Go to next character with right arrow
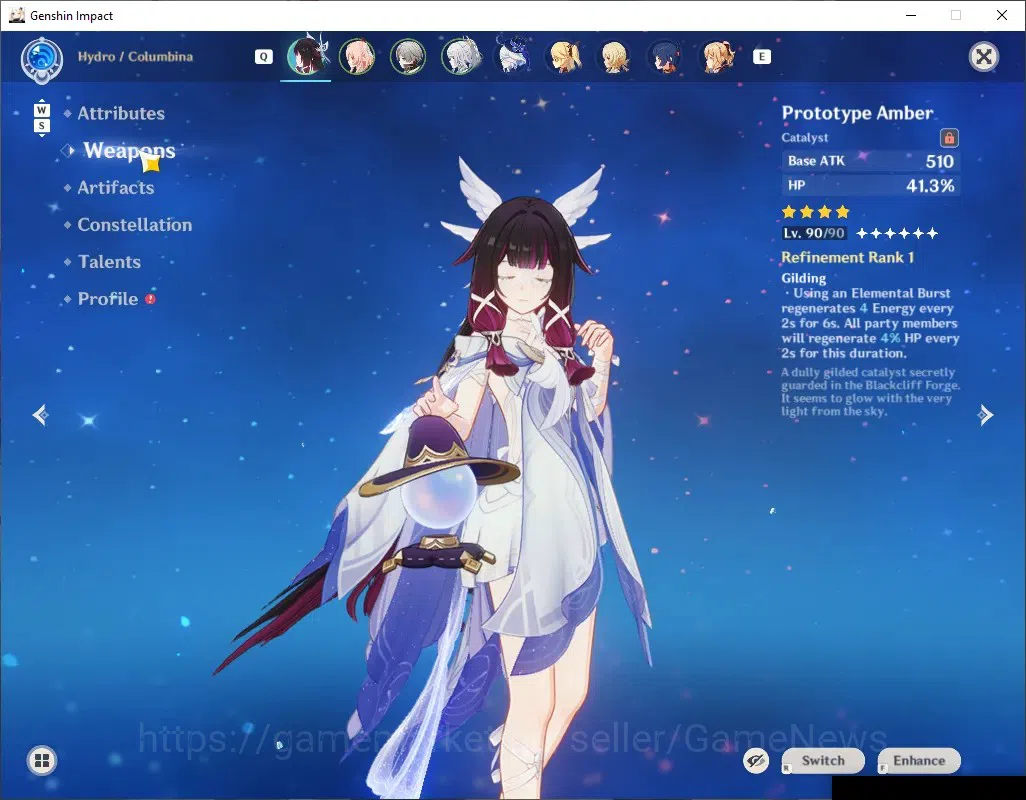 coord(985,415)
